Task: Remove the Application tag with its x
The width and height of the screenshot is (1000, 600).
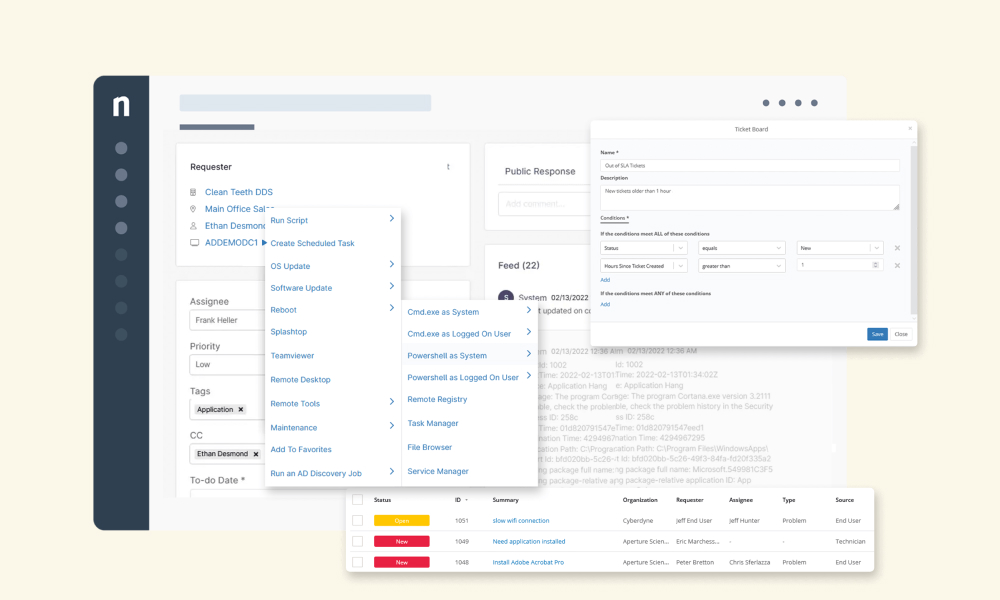Action: coord(241,409)
